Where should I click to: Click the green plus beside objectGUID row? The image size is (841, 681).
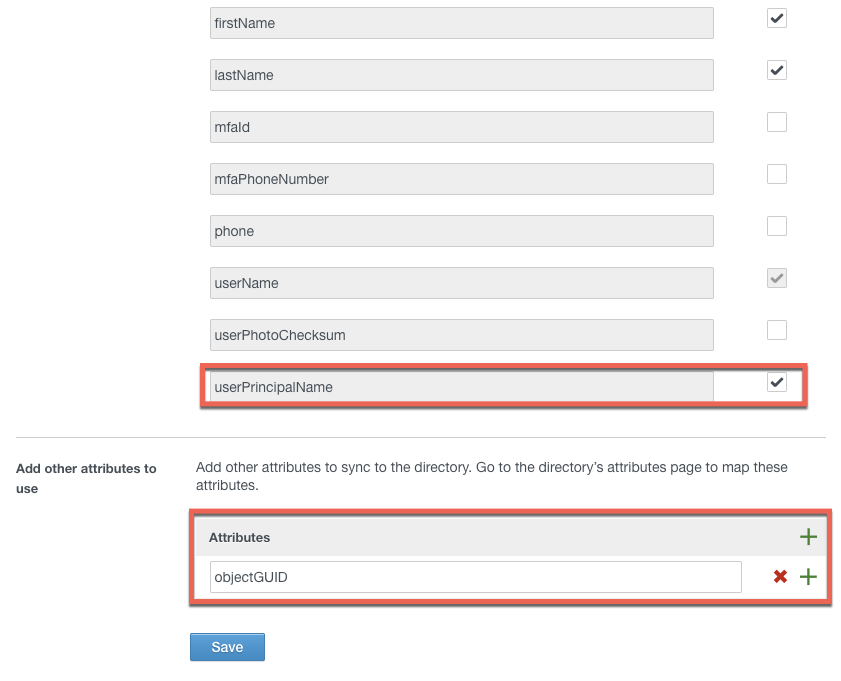pos(808,577)
